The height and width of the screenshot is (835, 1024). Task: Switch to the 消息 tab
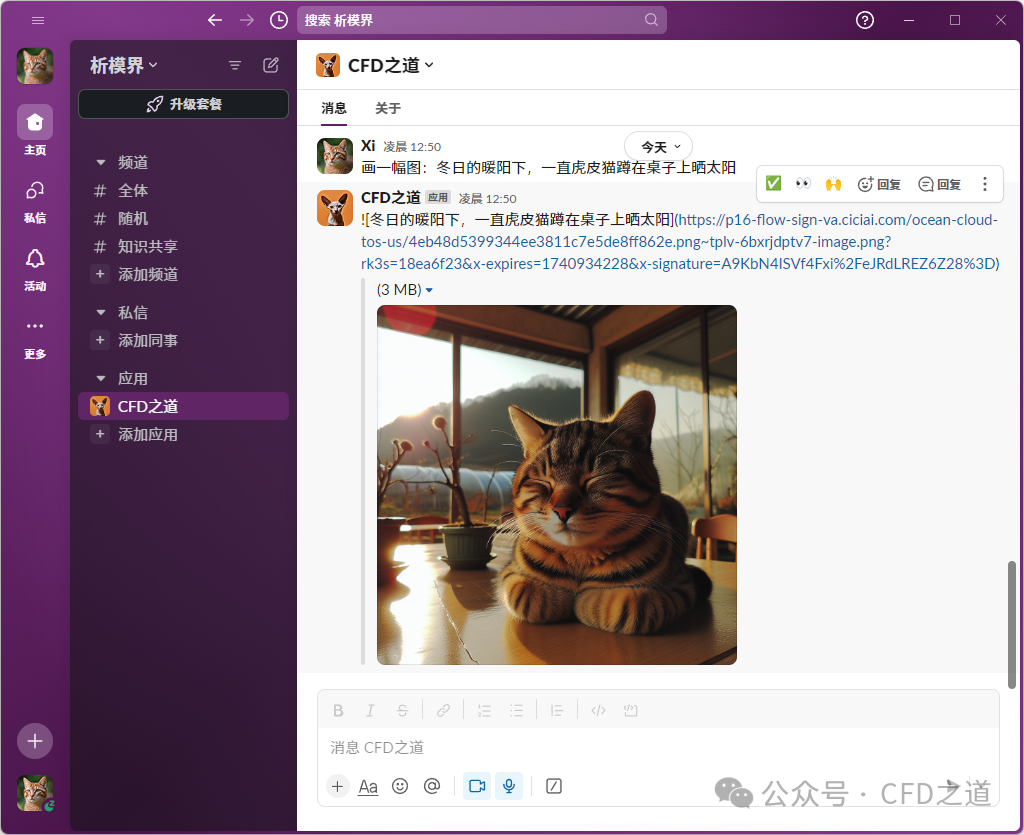(x=334, y=108)
